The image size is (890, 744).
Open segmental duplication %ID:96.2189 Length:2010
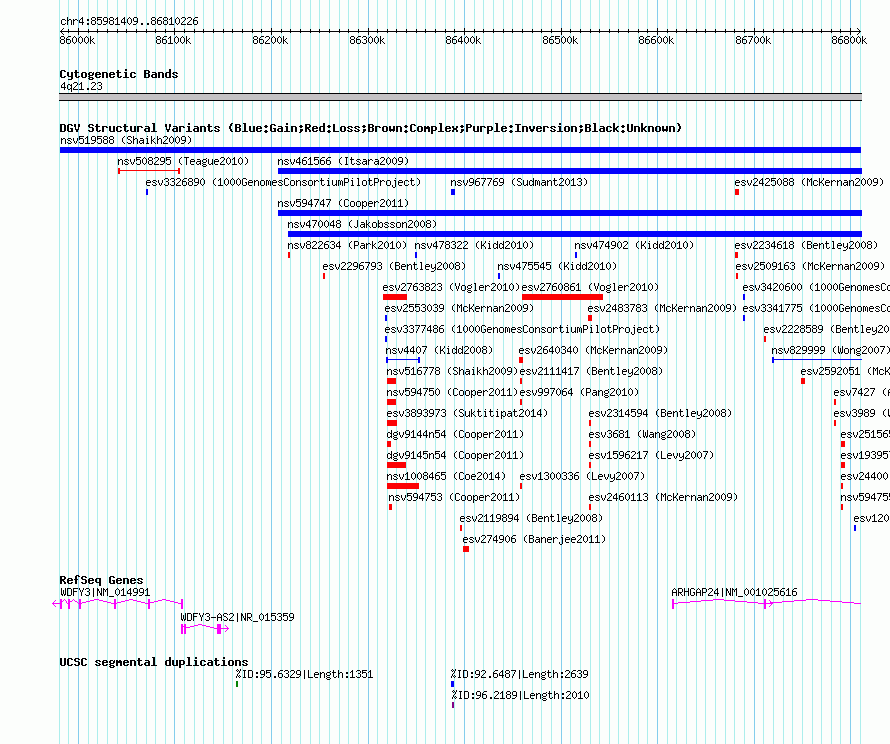[x=520, y=695]
